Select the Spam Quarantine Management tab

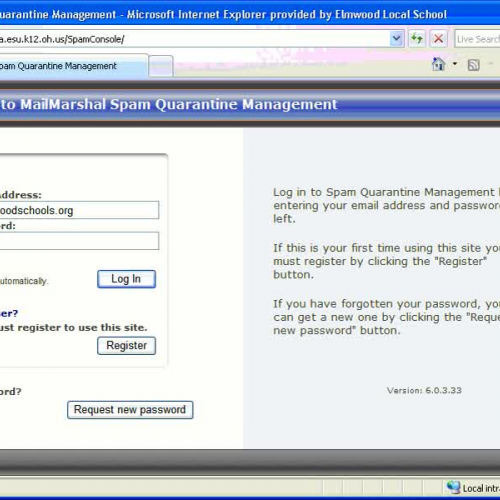(x=73, y=66)
